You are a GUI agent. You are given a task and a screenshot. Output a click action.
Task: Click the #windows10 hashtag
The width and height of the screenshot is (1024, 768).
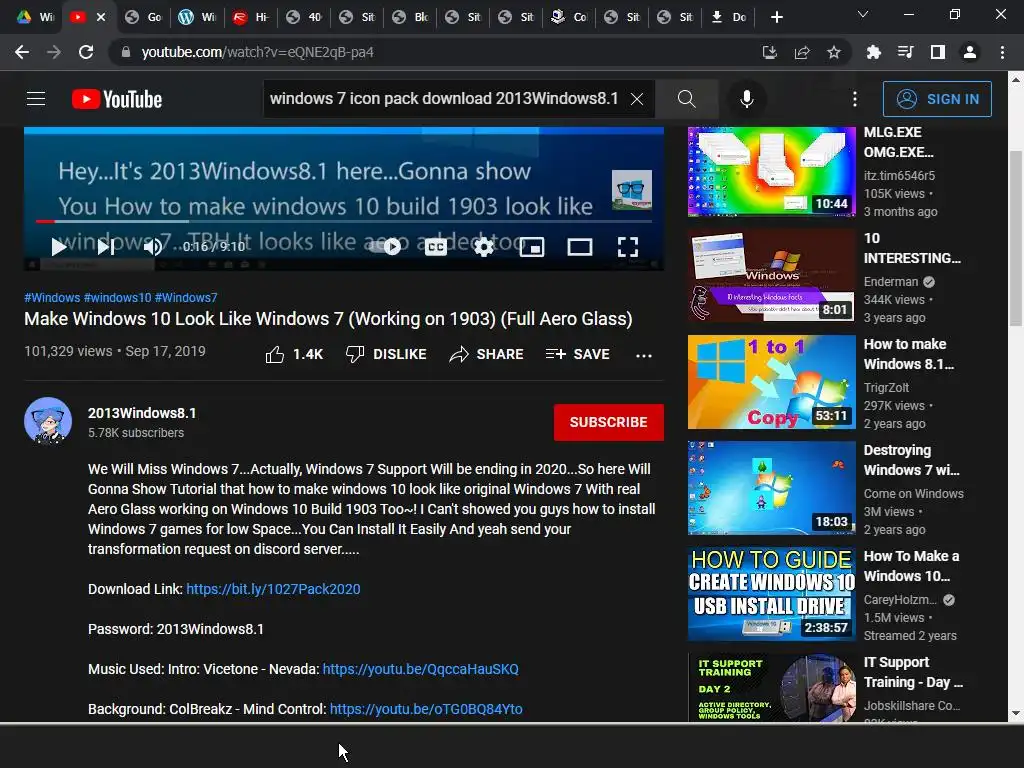click(x=118, y=298)
